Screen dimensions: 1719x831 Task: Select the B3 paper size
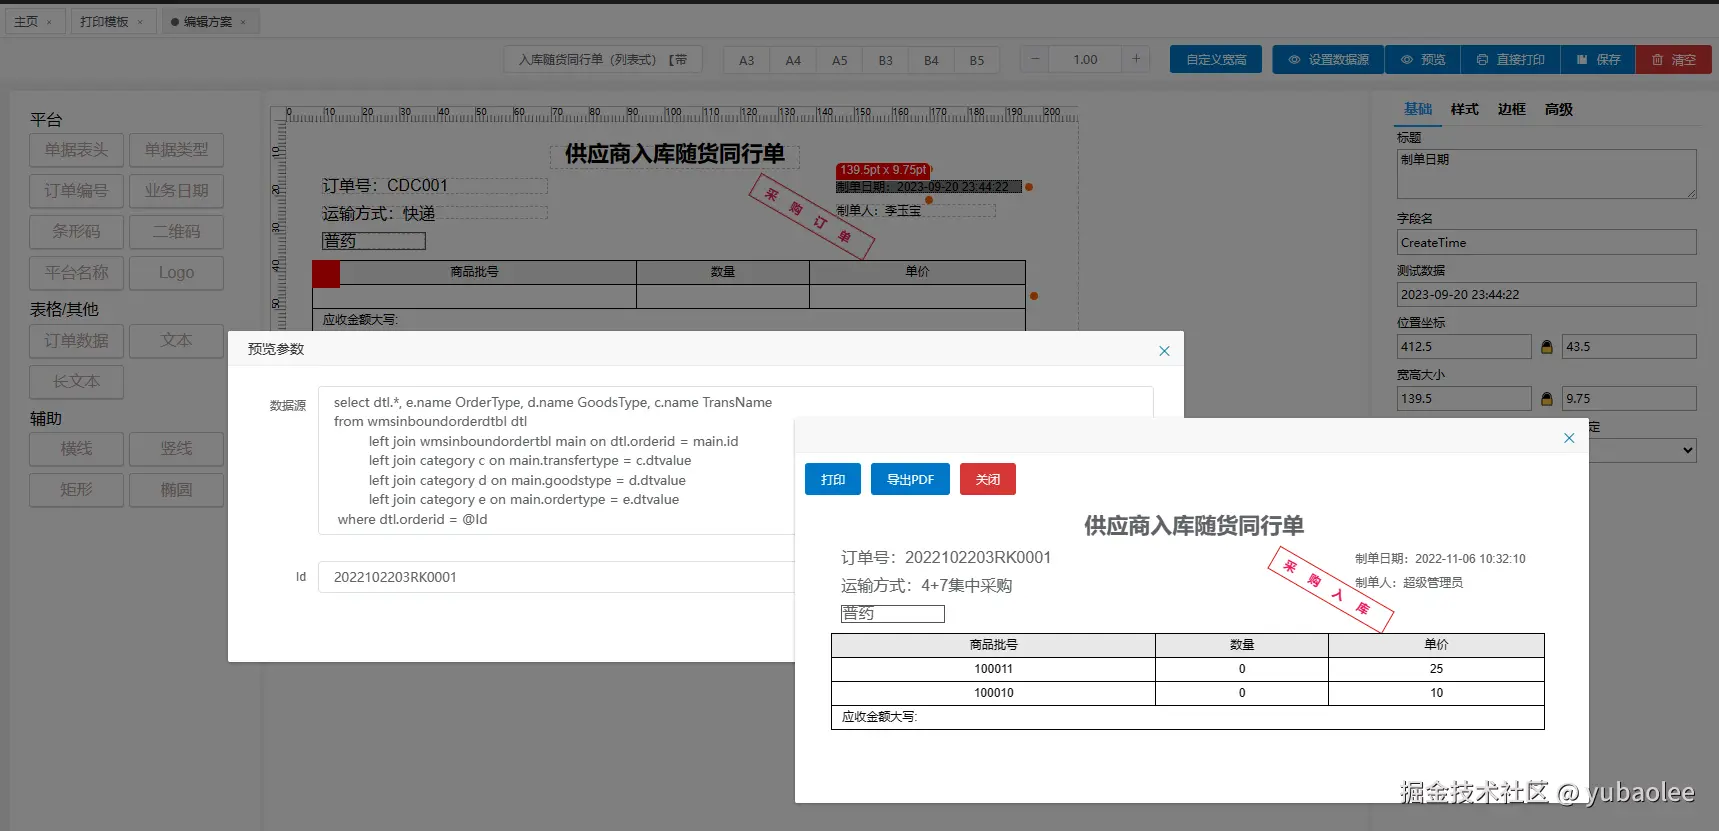pyautogui.click(x=885, y=60)
